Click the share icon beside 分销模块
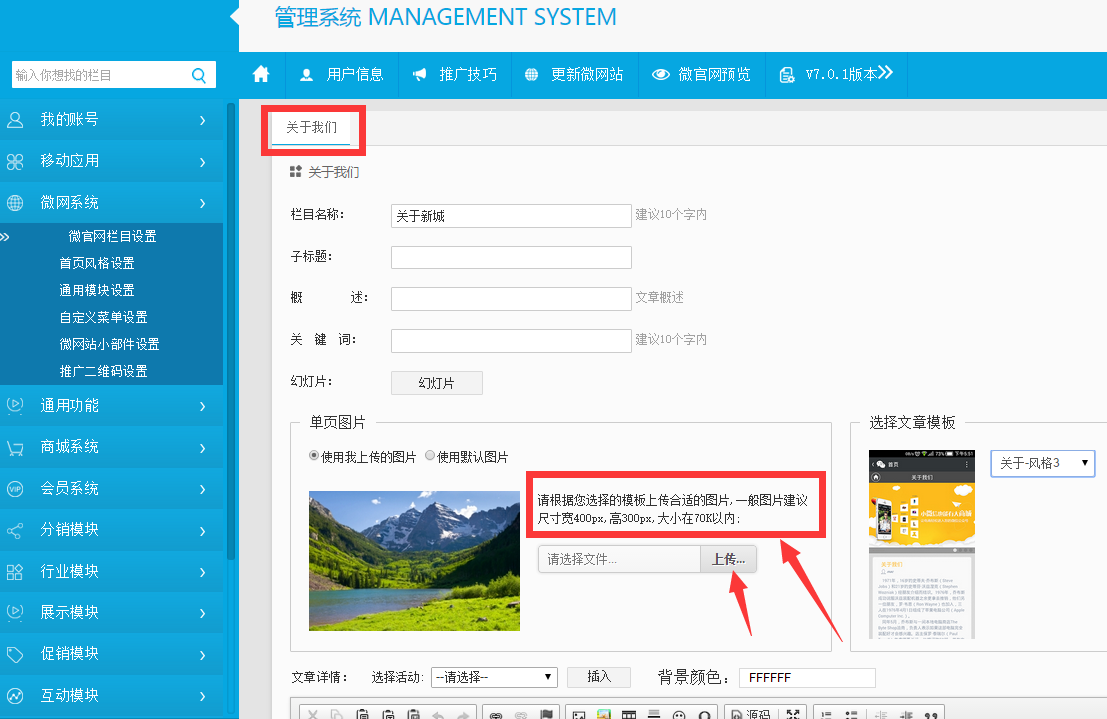 [15, 530]
